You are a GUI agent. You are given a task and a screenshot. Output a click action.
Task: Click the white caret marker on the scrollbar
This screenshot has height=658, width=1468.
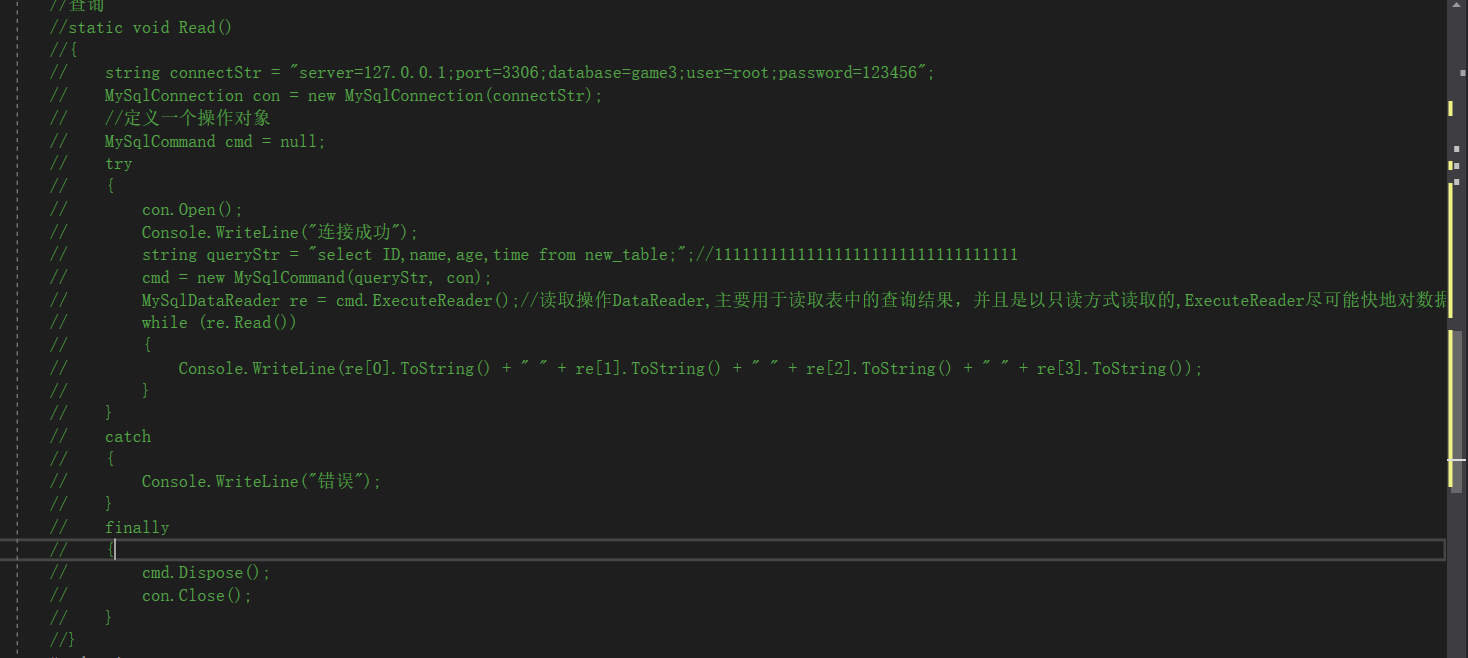coord(1457,459)
